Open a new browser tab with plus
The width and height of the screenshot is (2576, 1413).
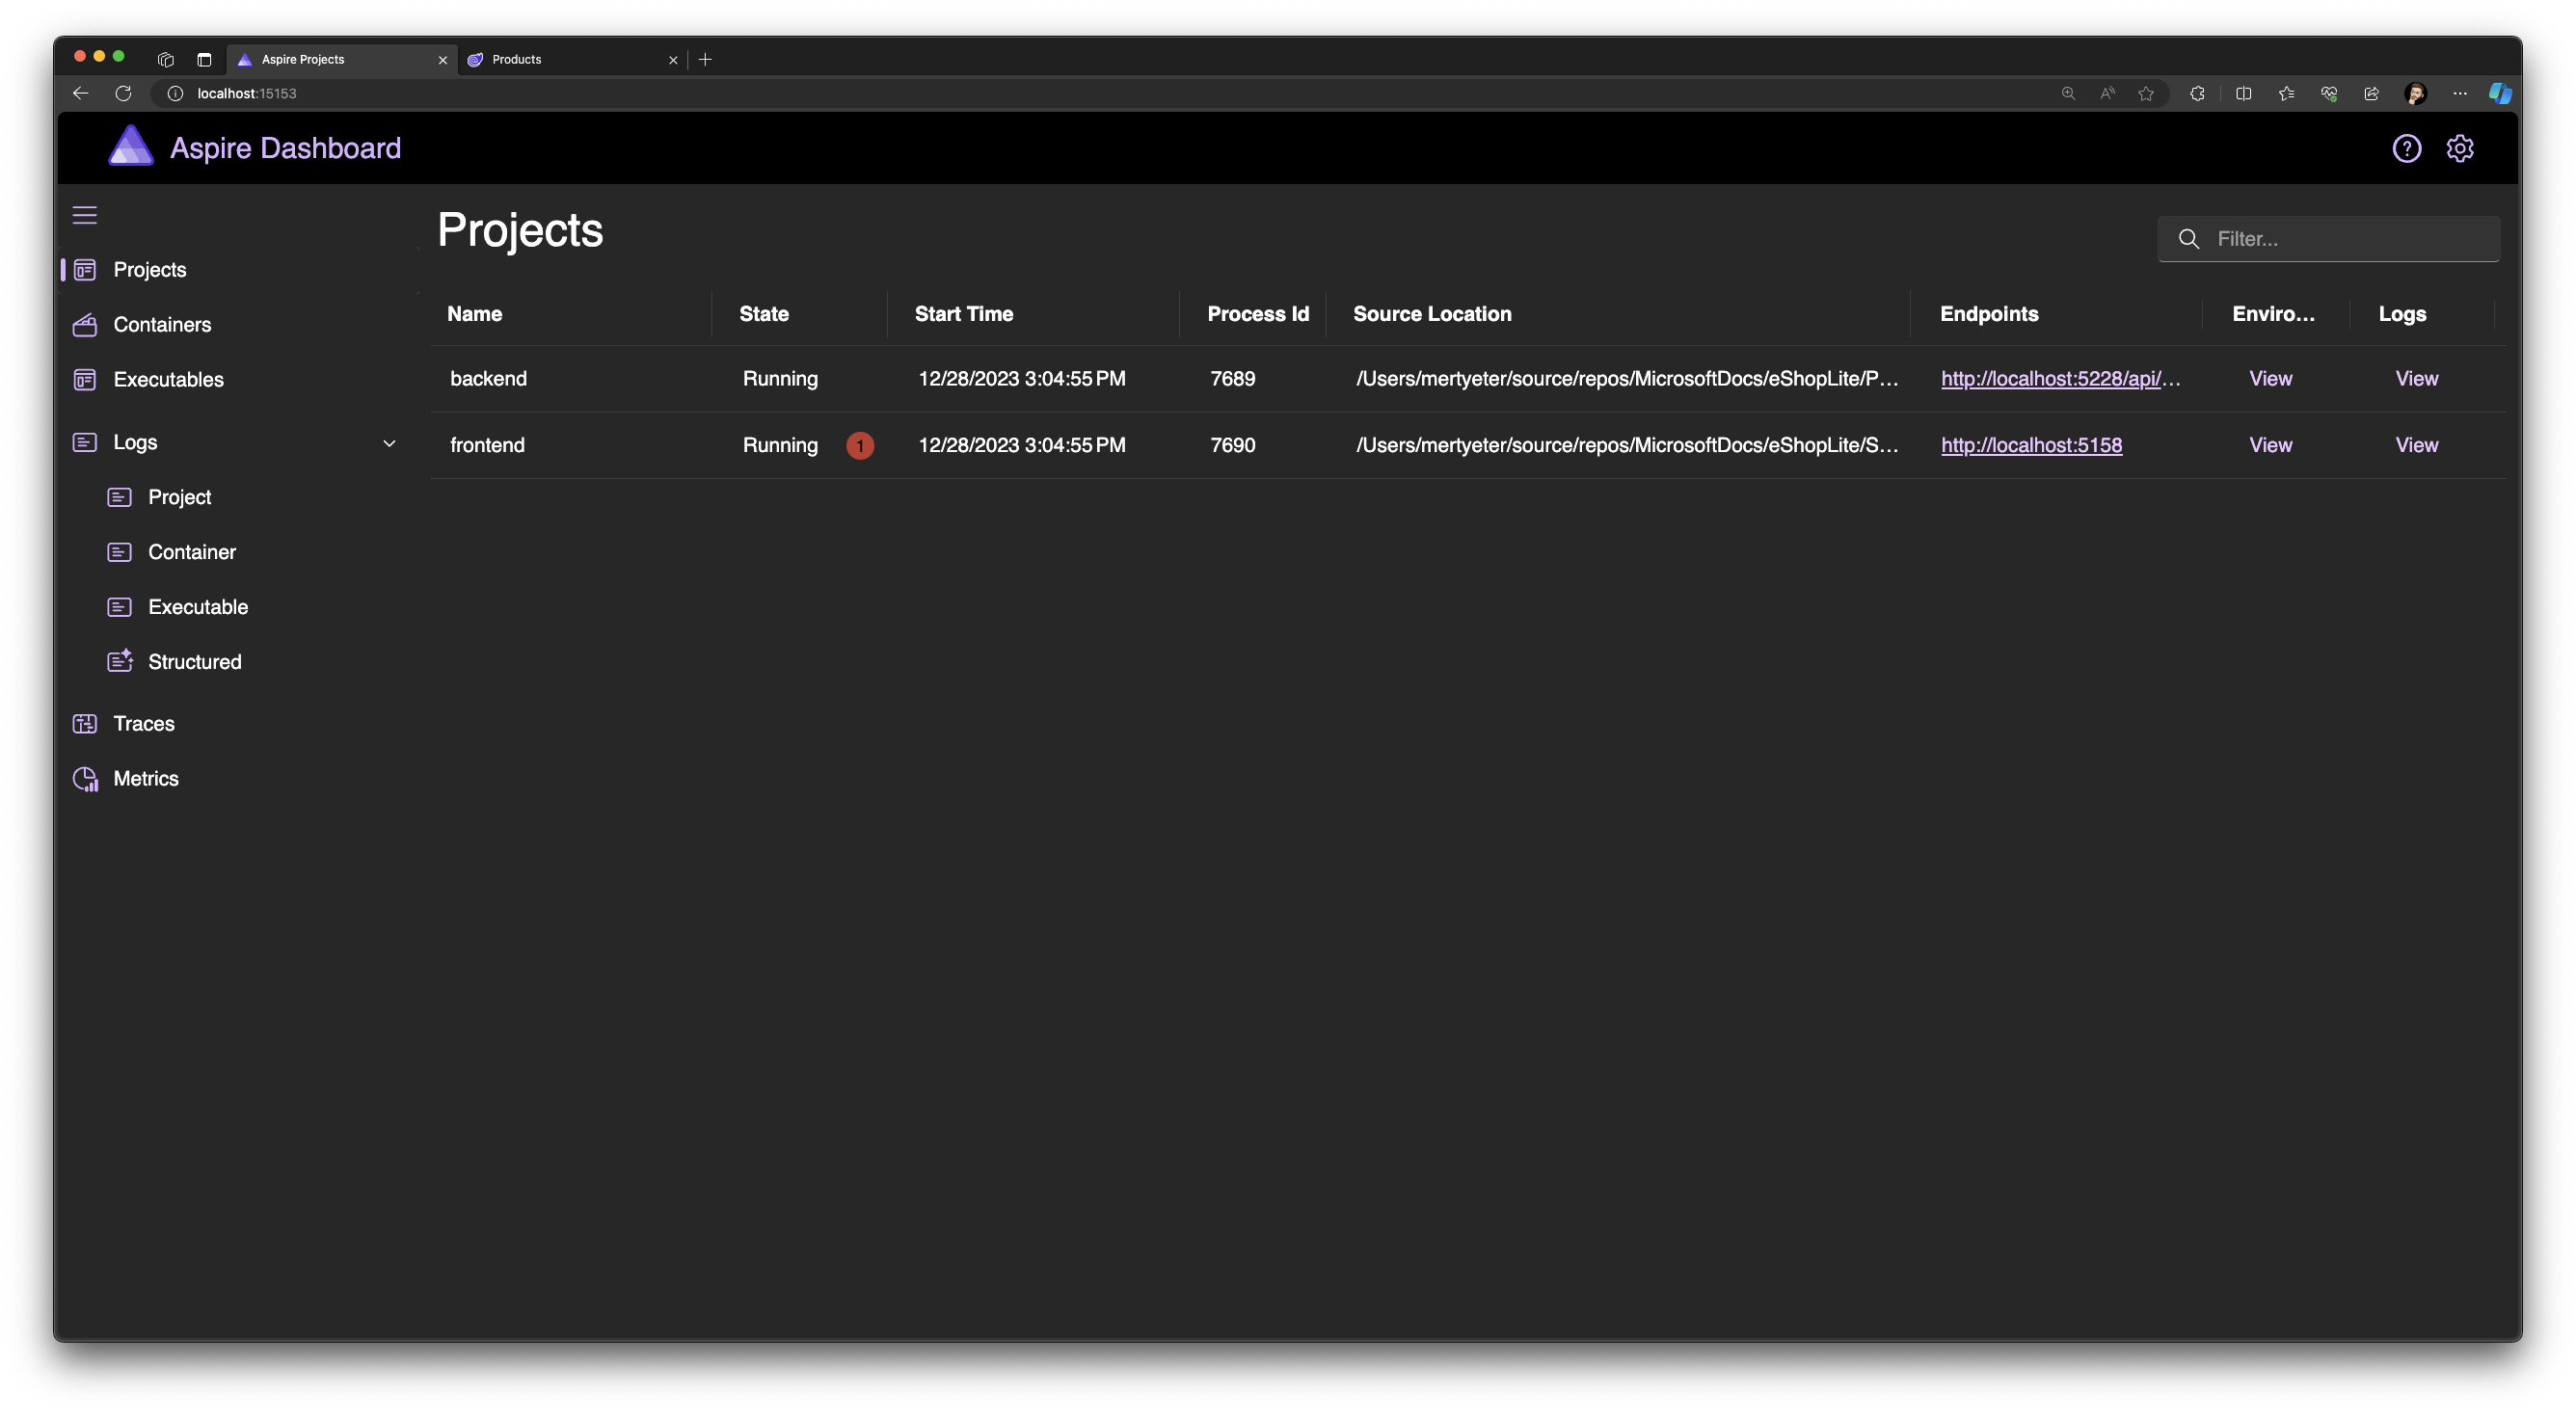(705, 59)
